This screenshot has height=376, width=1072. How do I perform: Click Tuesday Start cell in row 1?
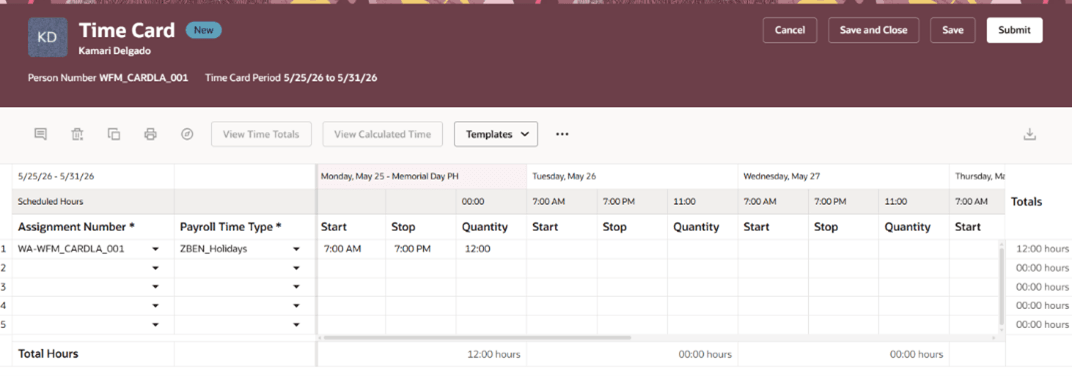[562, 250]
